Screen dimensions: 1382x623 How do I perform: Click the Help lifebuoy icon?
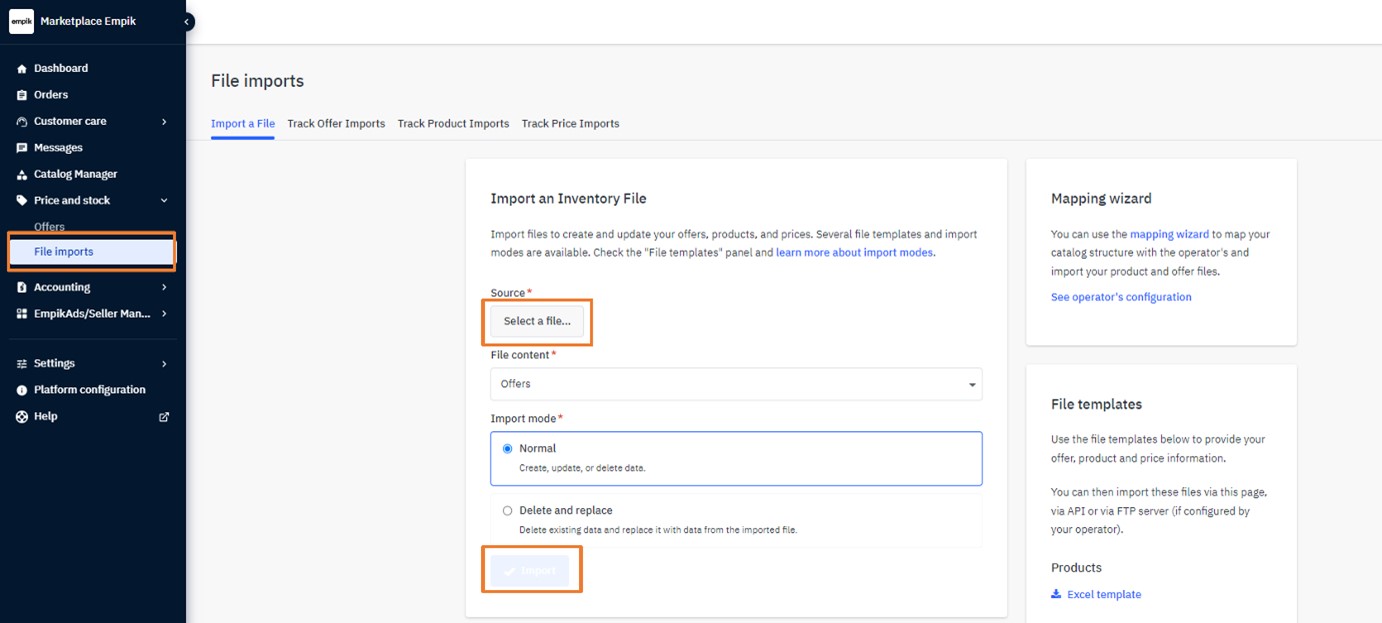(22, 417)
